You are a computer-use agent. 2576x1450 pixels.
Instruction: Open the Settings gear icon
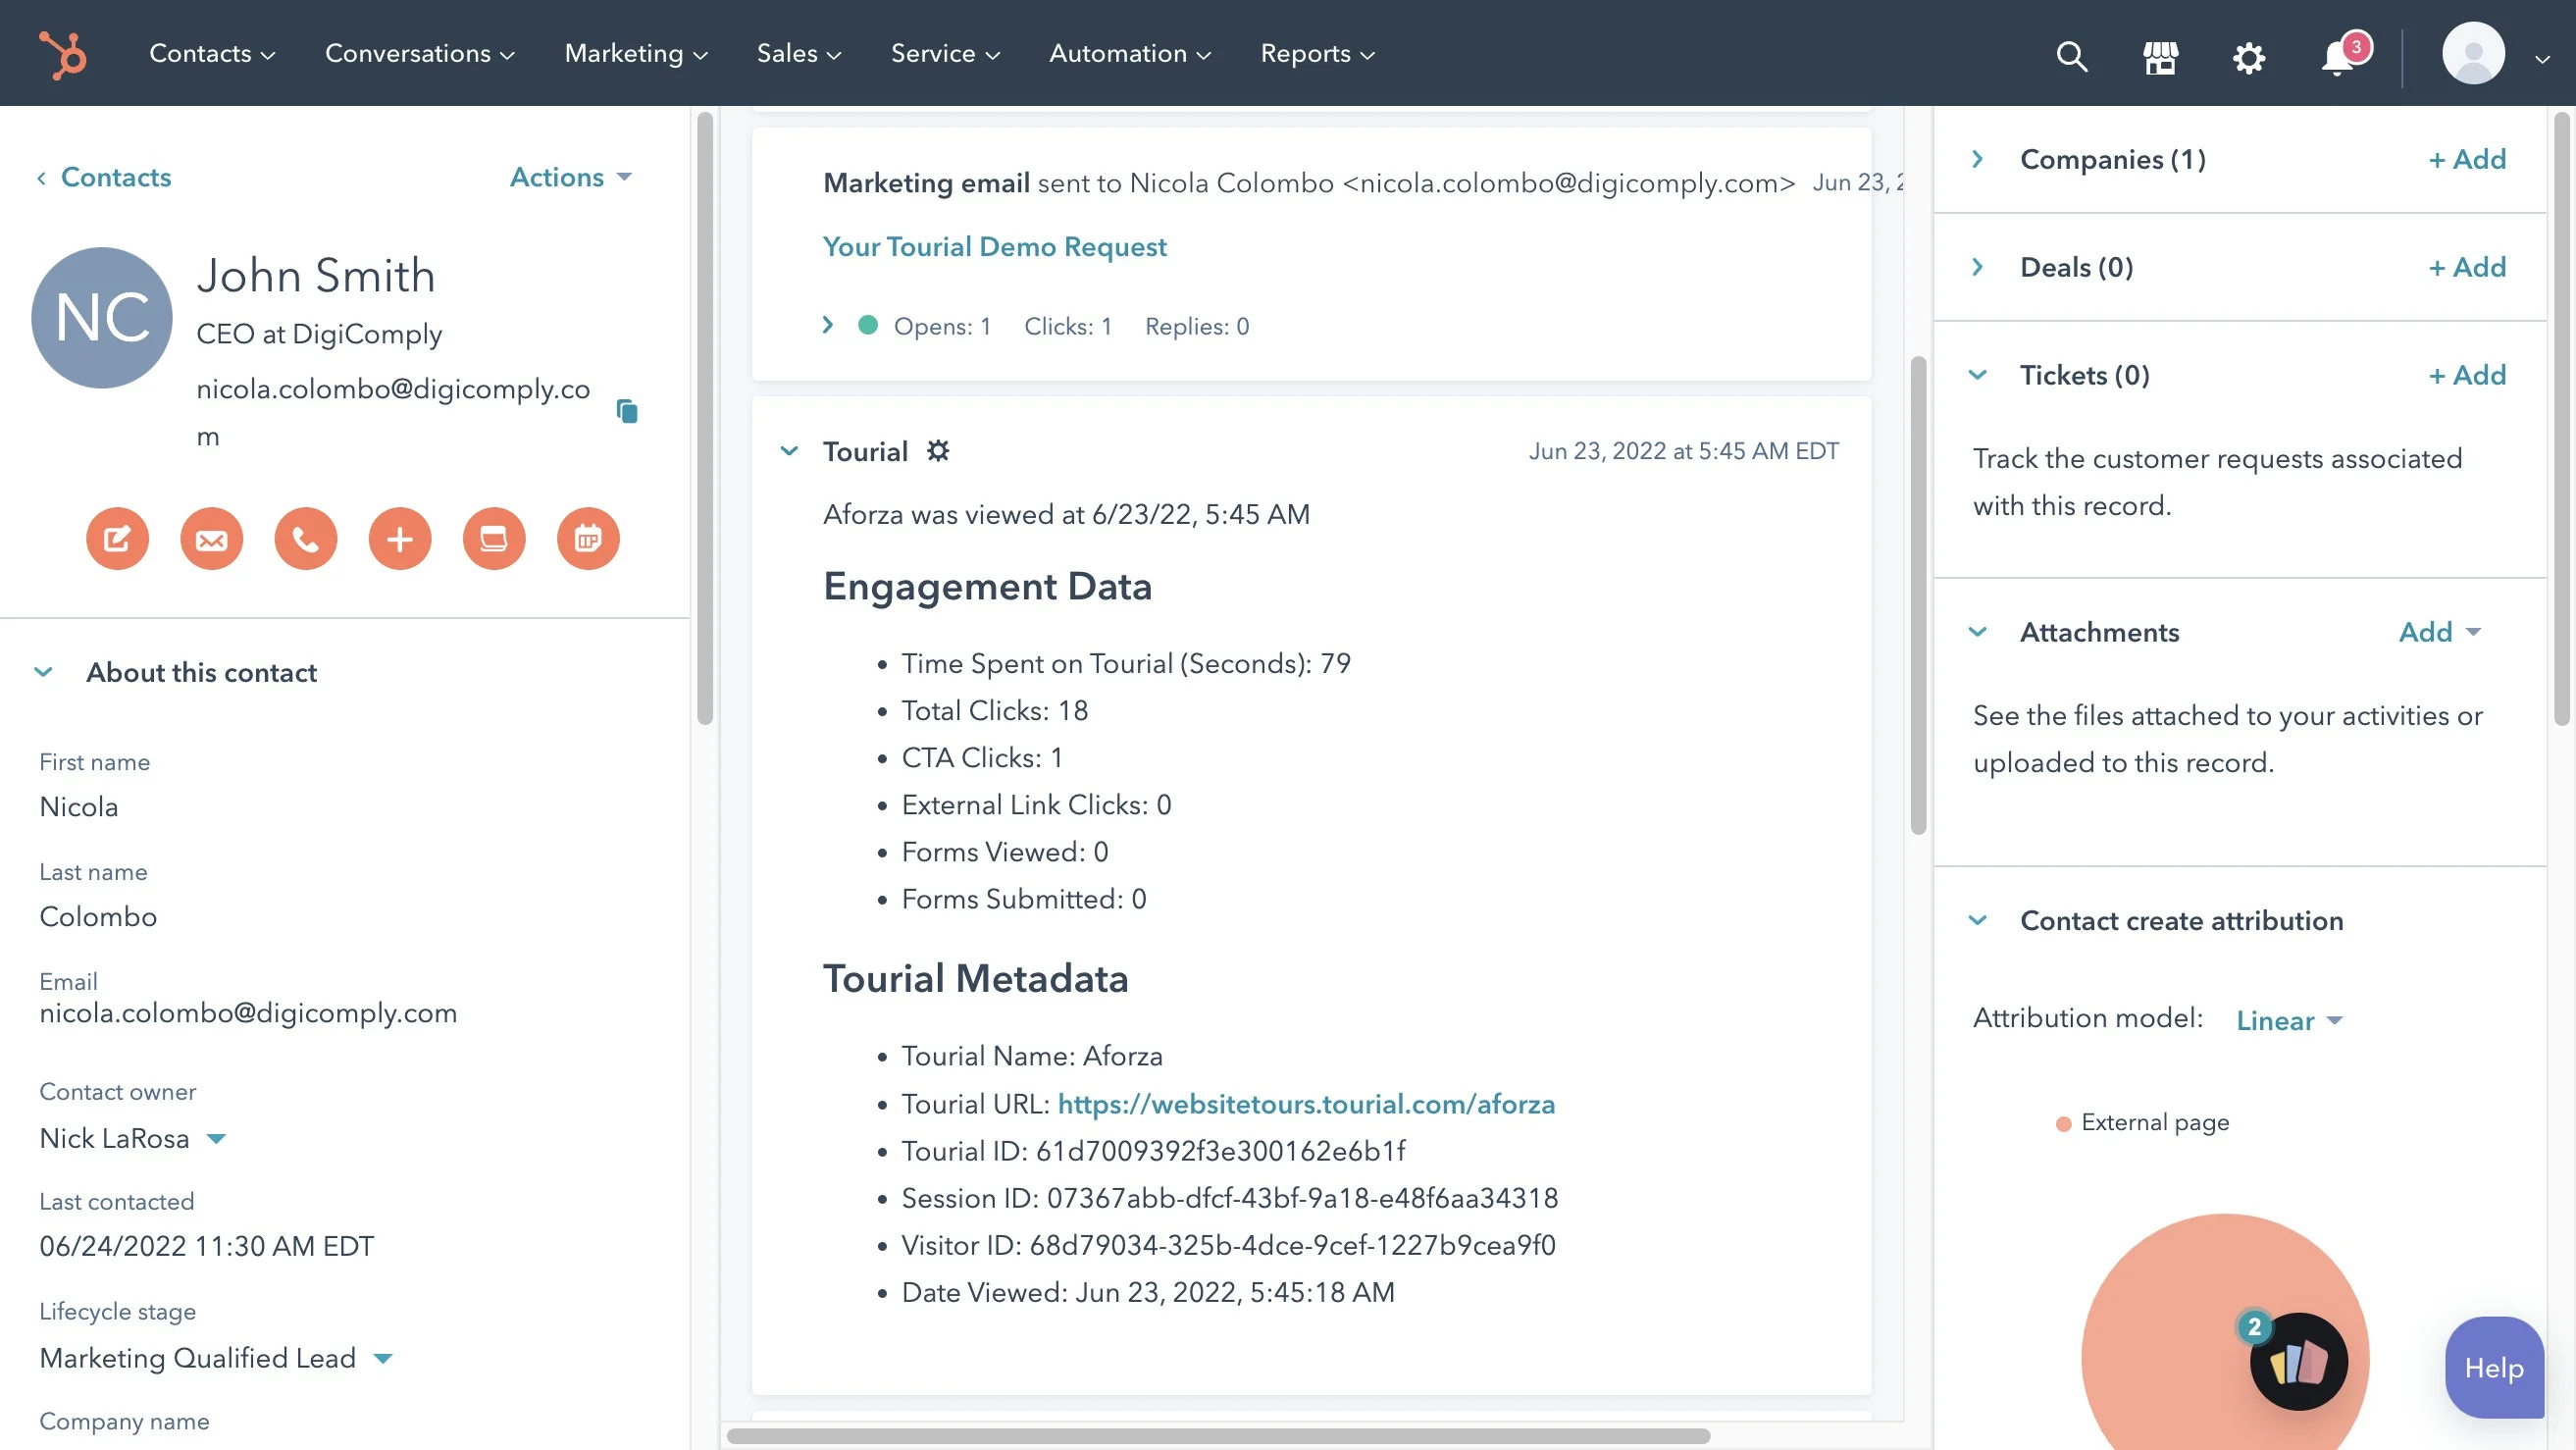click(2248, 56)
